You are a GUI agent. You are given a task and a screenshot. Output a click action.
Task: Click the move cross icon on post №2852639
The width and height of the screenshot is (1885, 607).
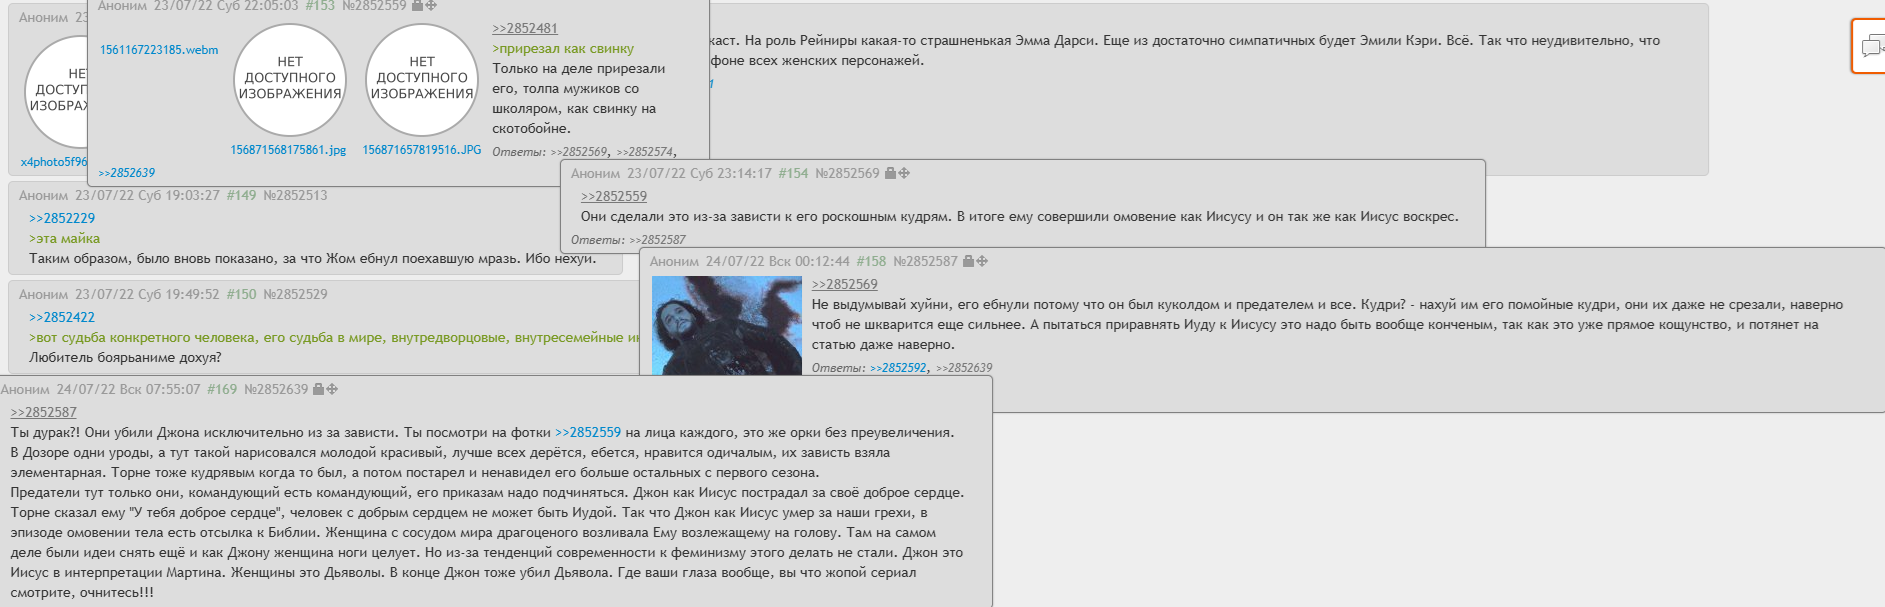pos(332,389)
